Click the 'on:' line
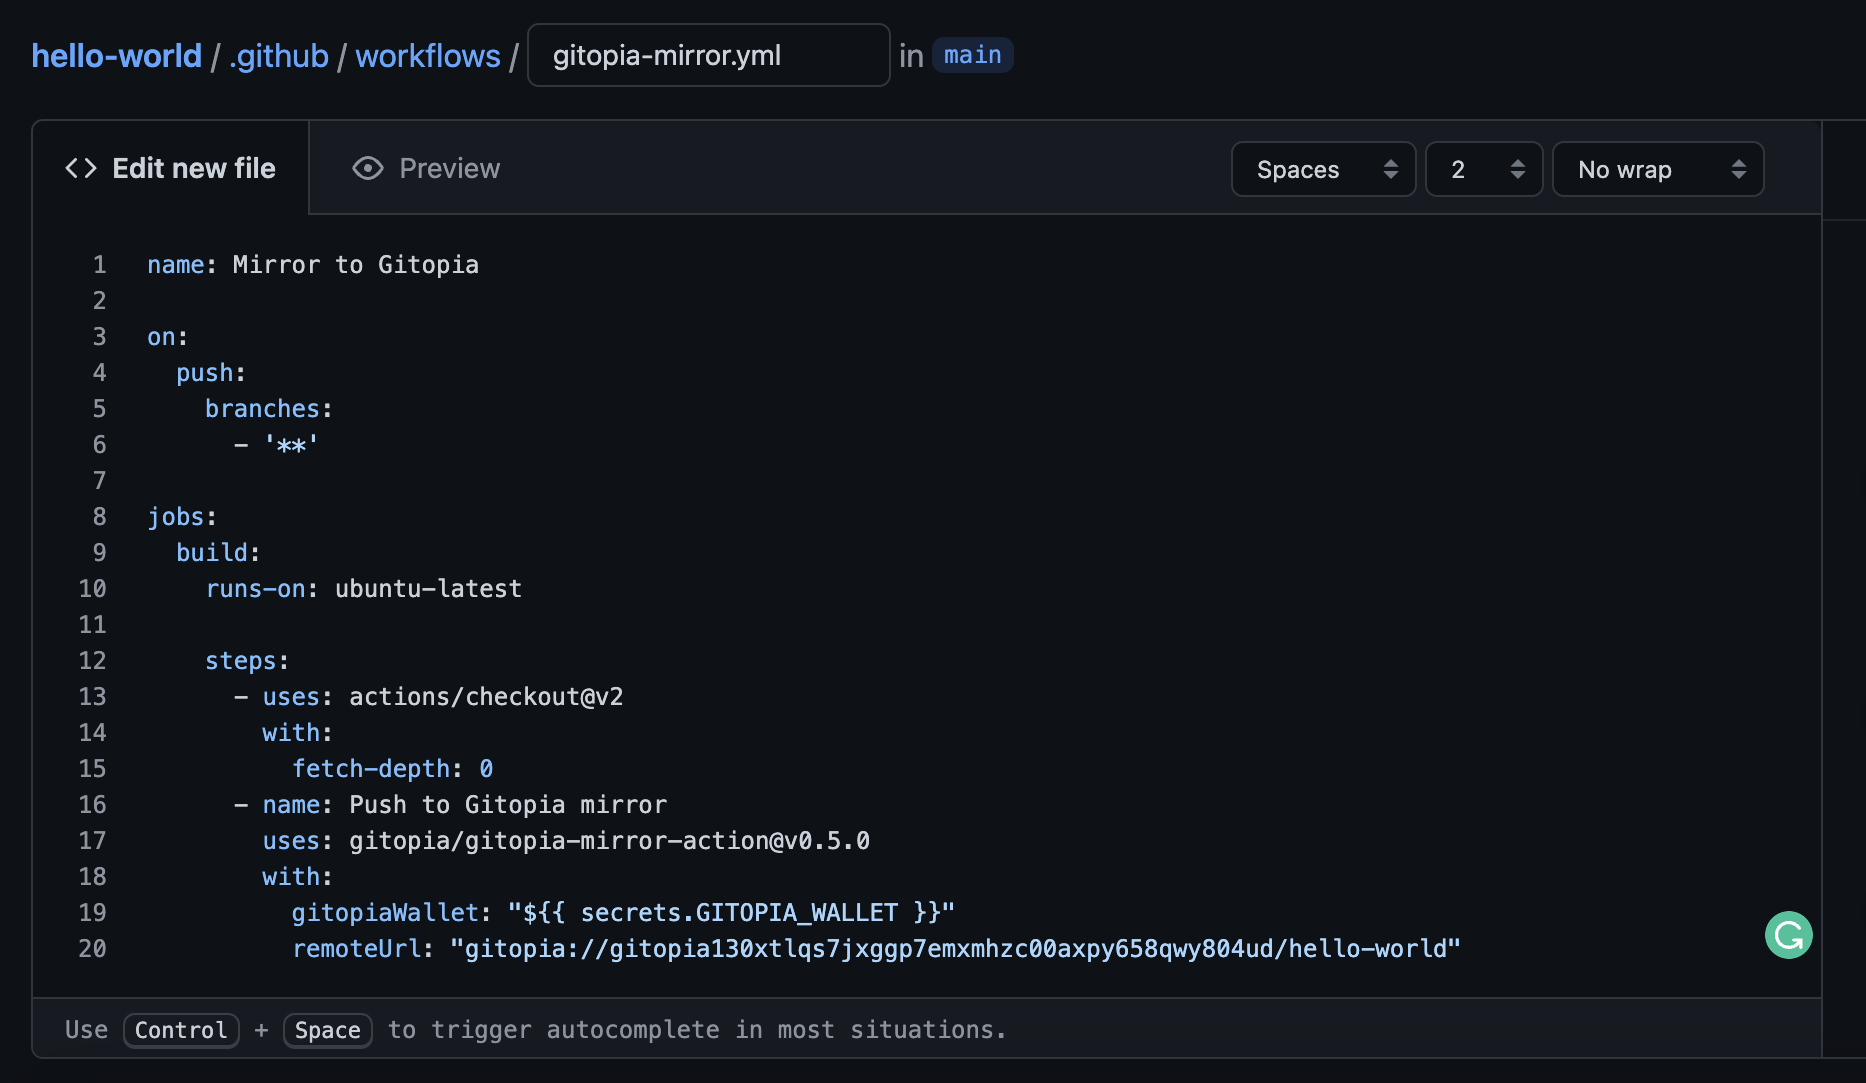1866x1083 pixels. [x=168, y=337]
